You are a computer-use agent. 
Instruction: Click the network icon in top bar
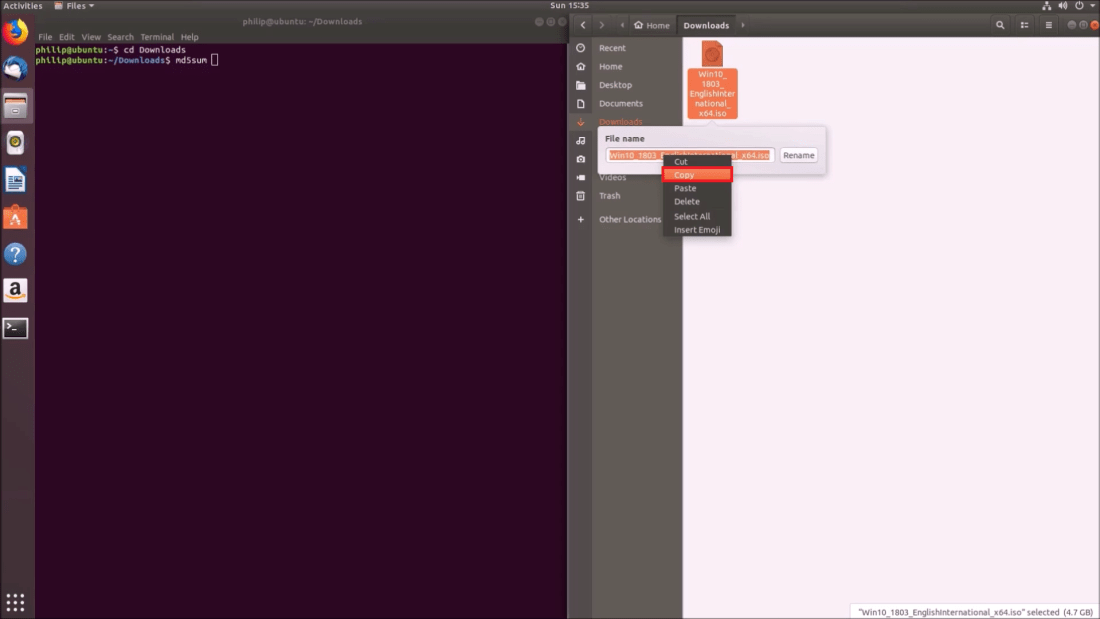(1046, 6)
